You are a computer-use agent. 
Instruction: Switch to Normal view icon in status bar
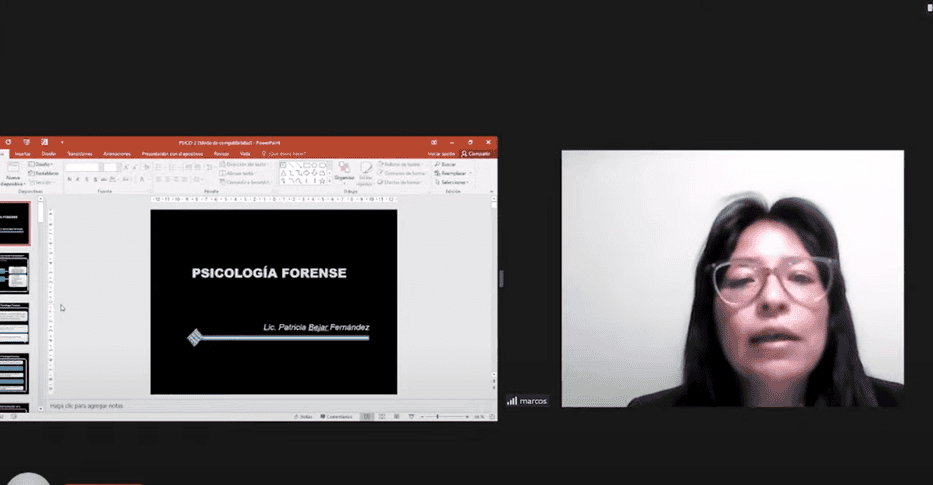coord(368,417)
